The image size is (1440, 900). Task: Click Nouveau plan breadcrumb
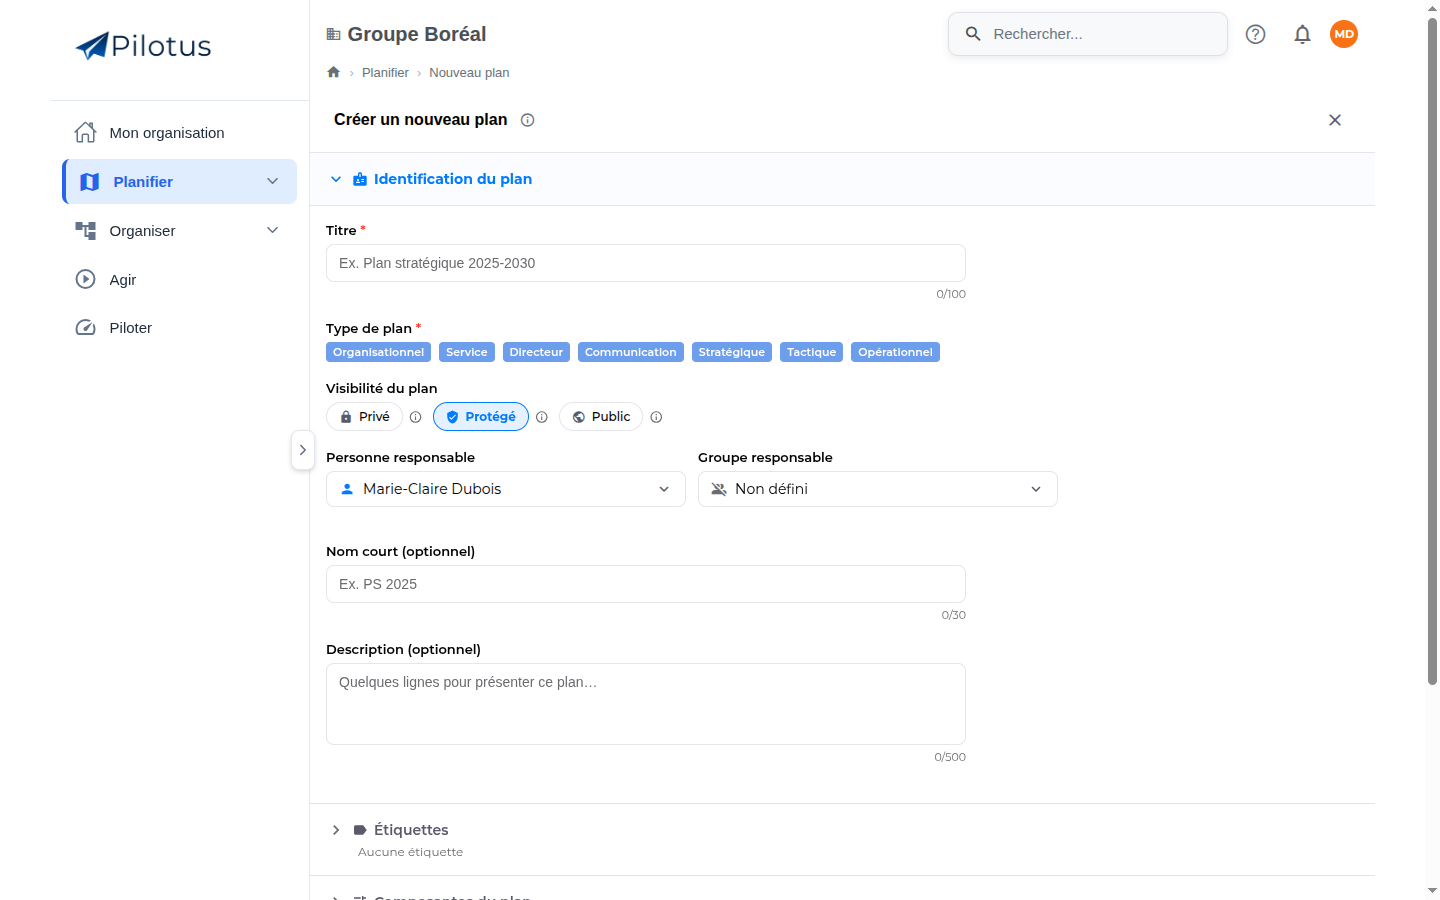pos(469,72)
